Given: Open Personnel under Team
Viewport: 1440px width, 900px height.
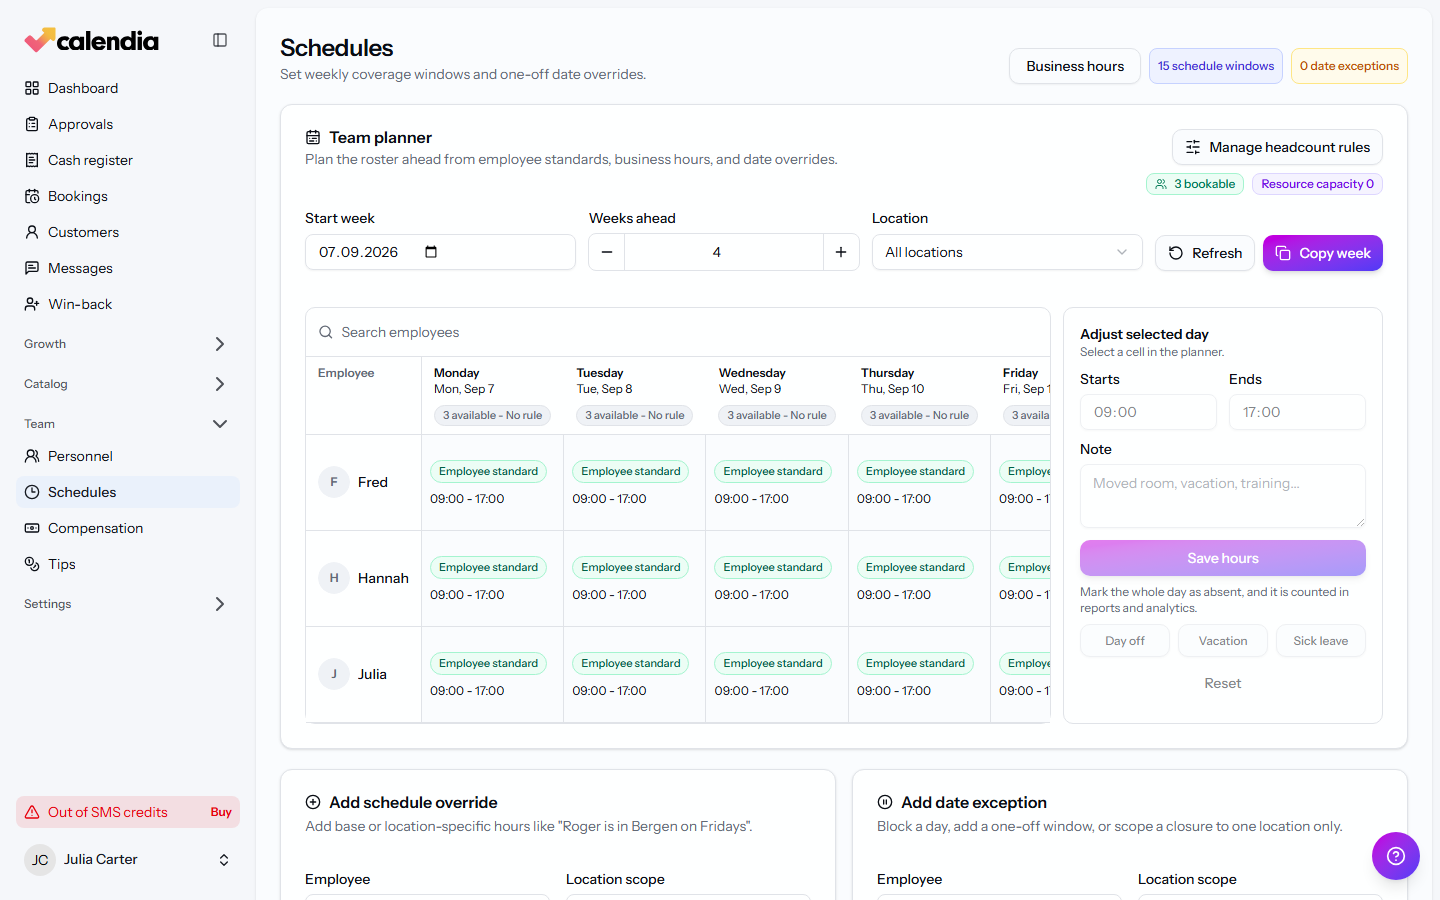Looking at the screenshot, I should click(x=128, y=456).
